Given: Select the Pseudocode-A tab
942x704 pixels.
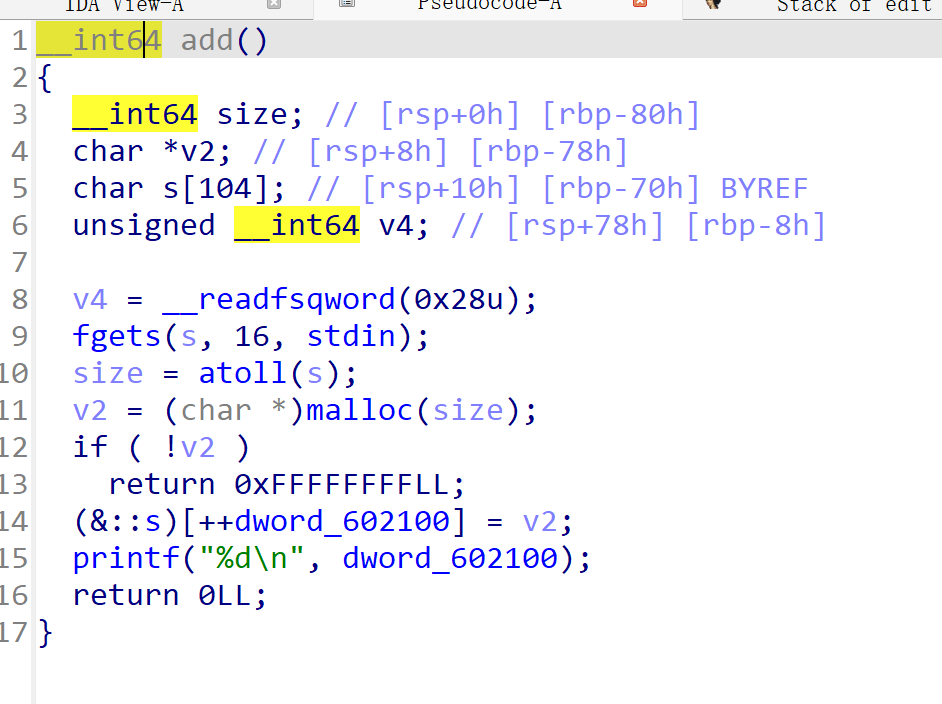Looking at the screenshot, I should (489, 6).
